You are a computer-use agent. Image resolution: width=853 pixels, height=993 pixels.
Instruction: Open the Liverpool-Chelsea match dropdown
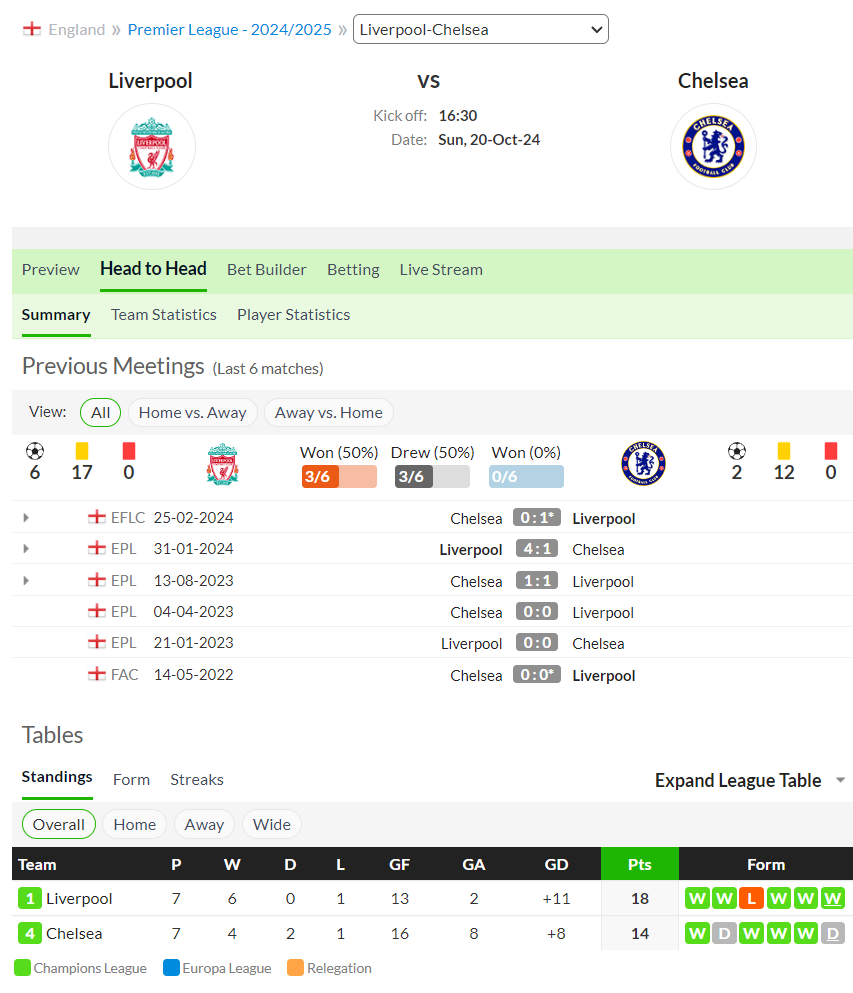point(481,29)
